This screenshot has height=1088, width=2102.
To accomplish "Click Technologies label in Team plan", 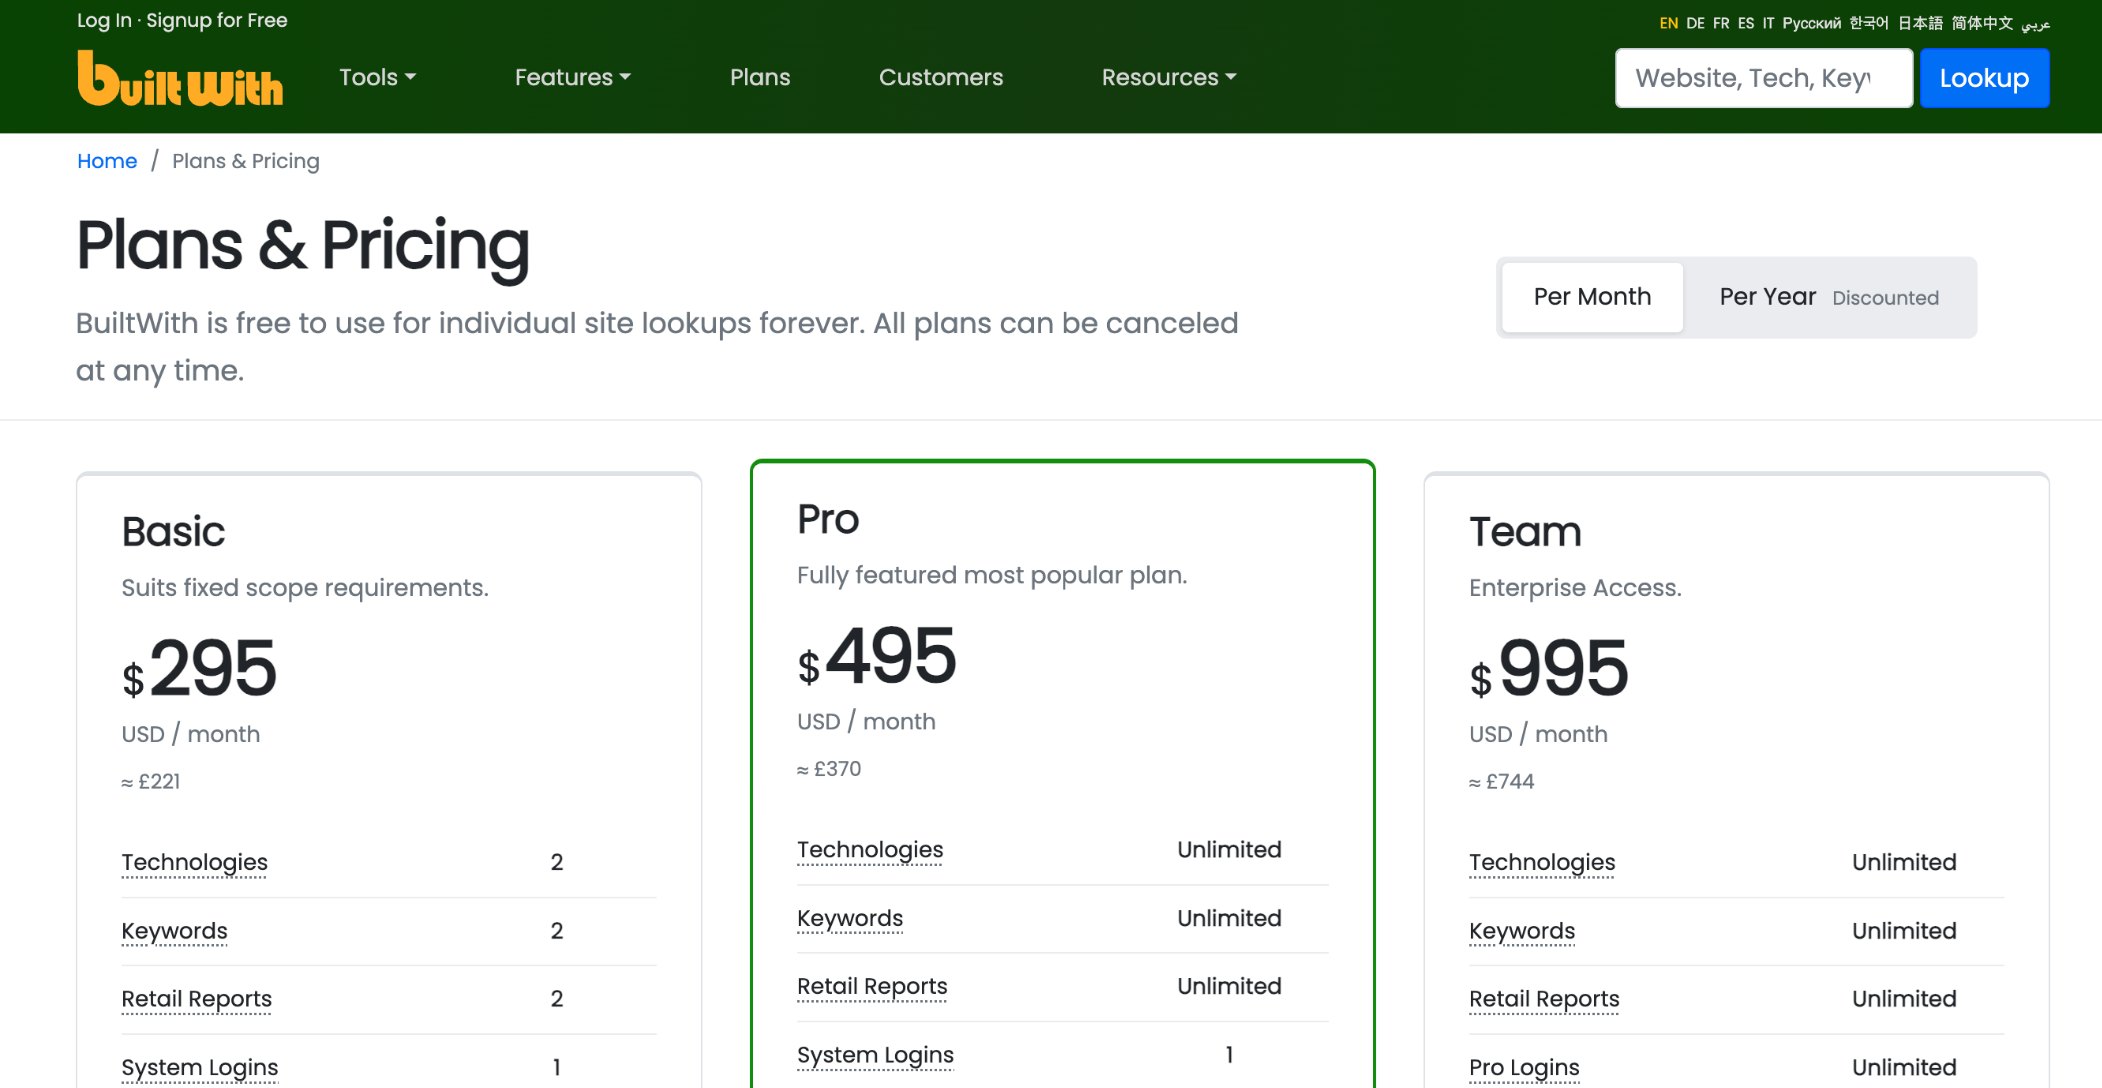I will click(x=1542, y=862).
